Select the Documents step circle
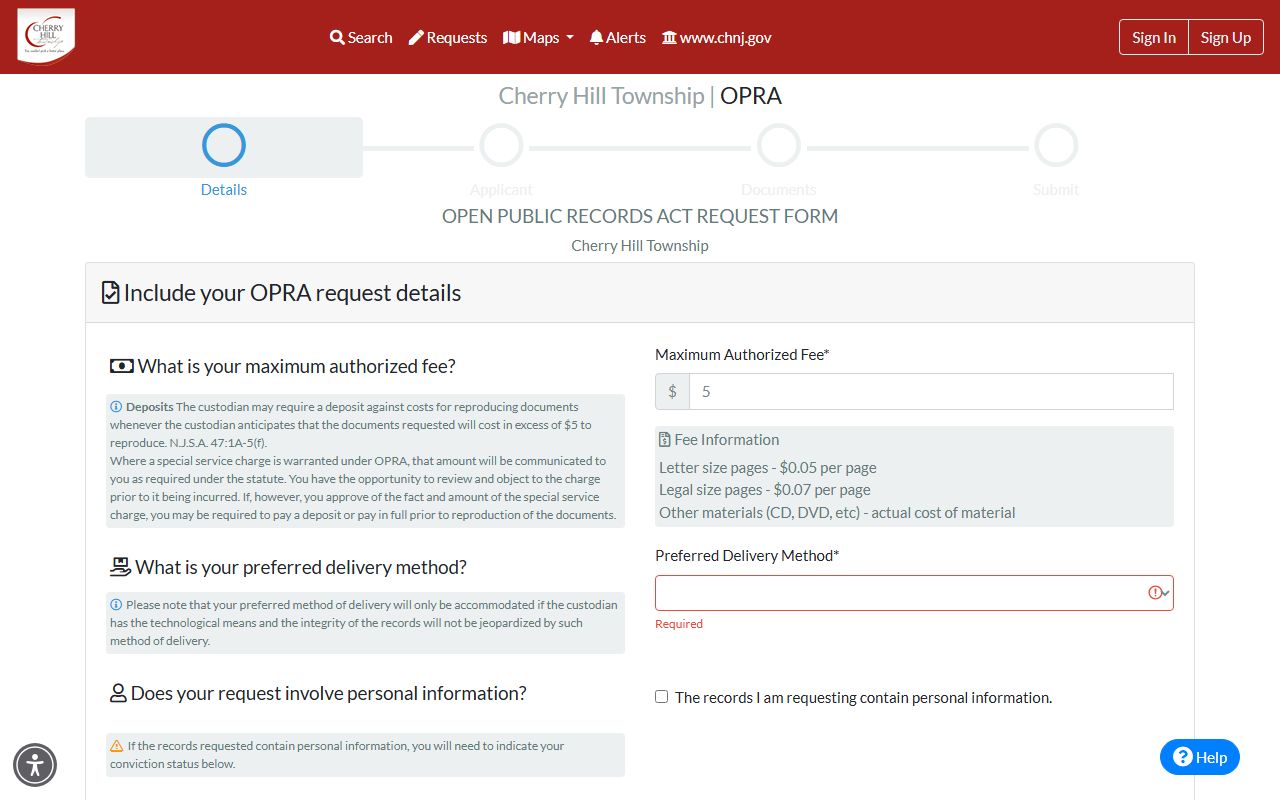Screen dimensions: 1280x800 tap(779, 145)
